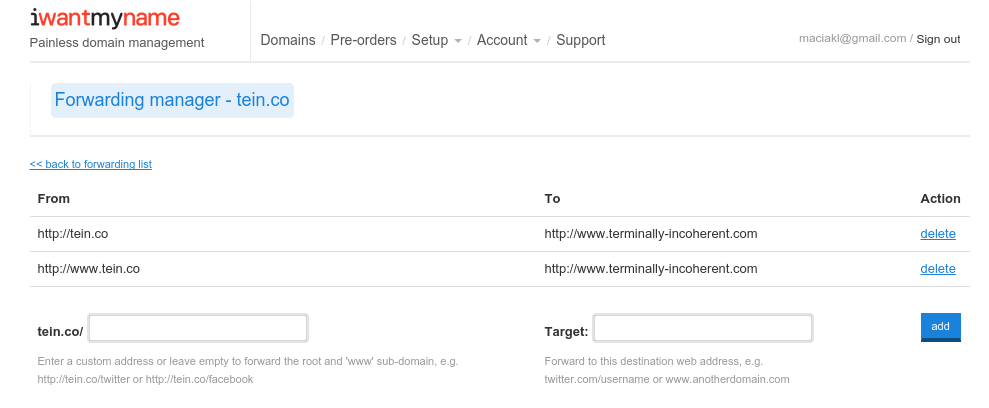
Task: Click the Forwarding manager - tein.co heading
Action: pyautogui.click(x=172, y=100)
